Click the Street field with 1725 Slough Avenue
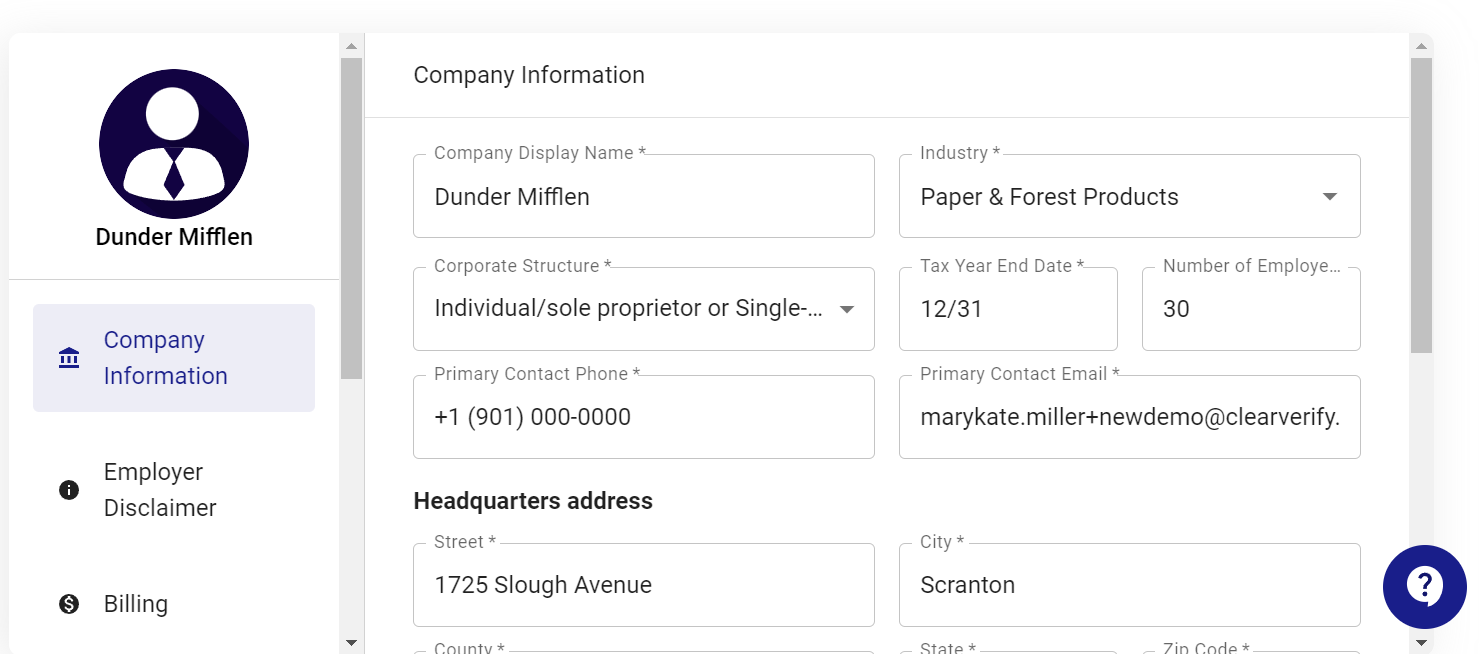Image resolution: width=1479 pixels, height=654 pixels. (x=644, y=585)
